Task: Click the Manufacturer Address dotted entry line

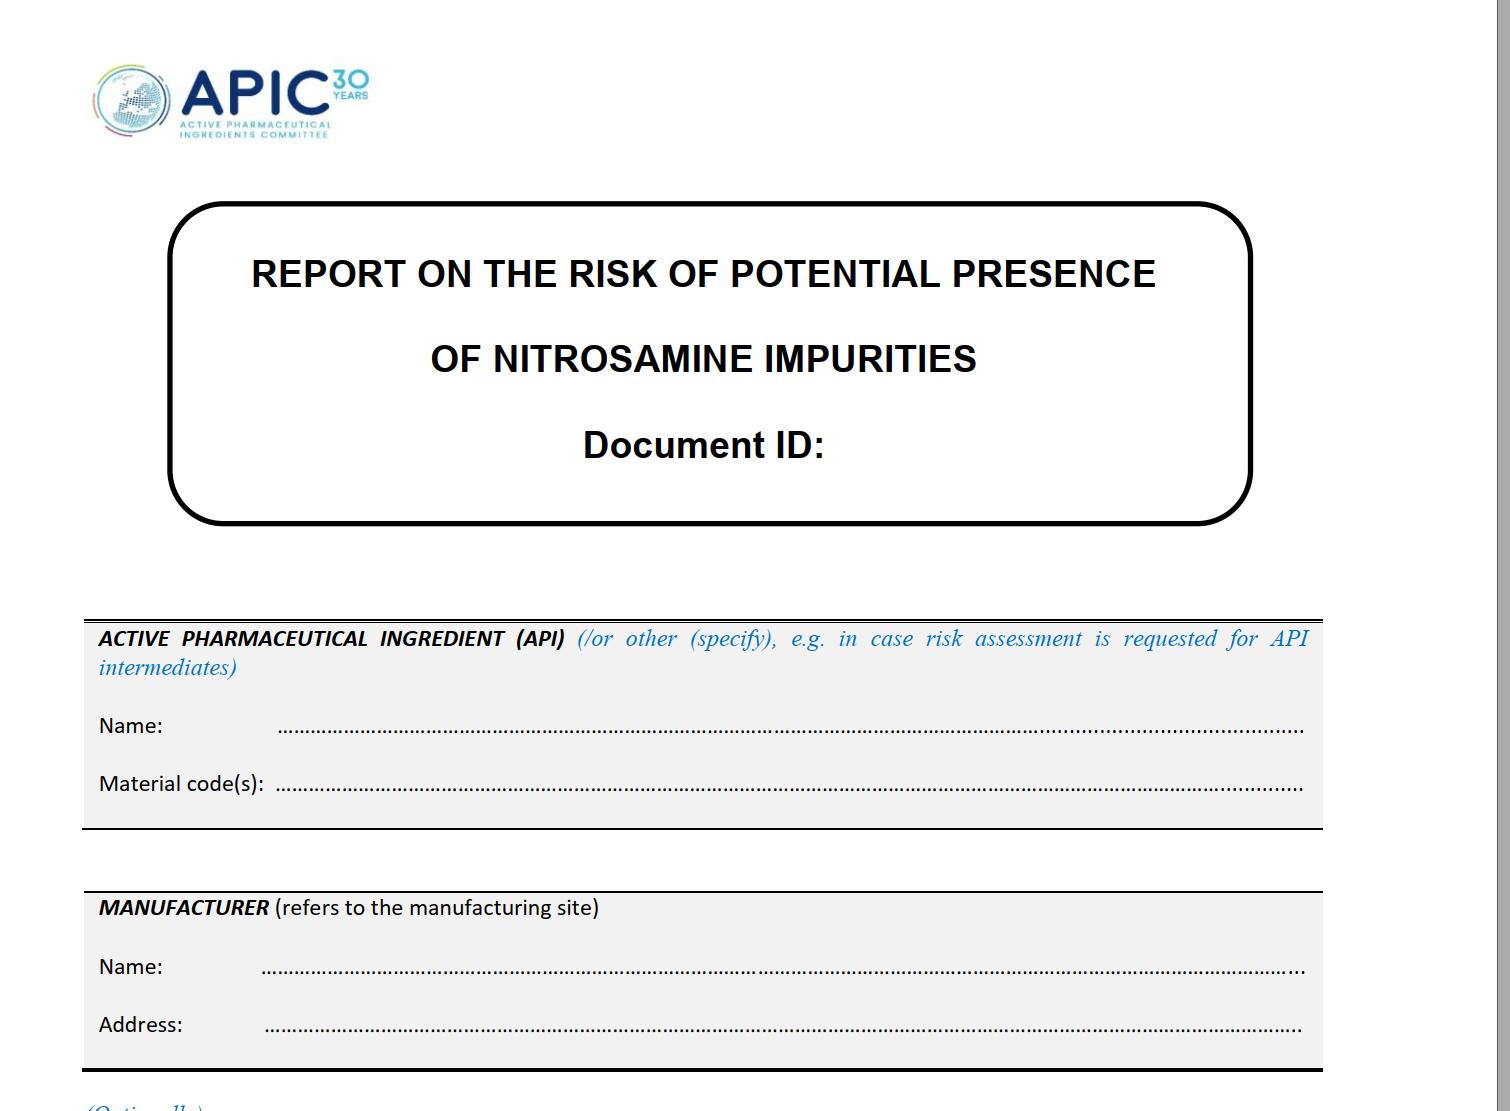Action: pos(782,1028)
